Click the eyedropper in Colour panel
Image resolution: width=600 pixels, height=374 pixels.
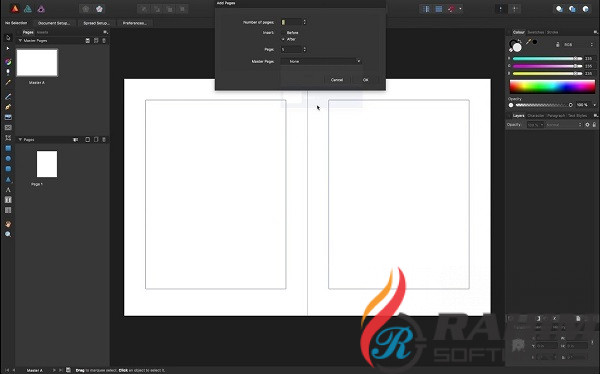528,42
